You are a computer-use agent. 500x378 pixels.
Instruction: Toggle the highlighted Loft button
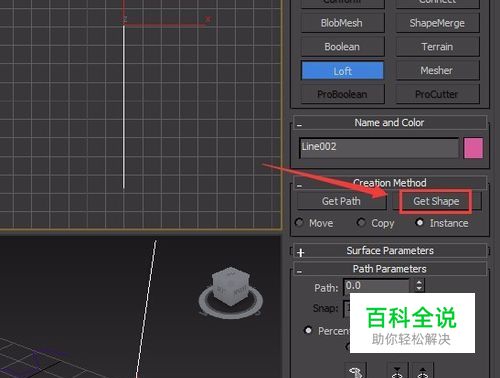click(342, 71)
